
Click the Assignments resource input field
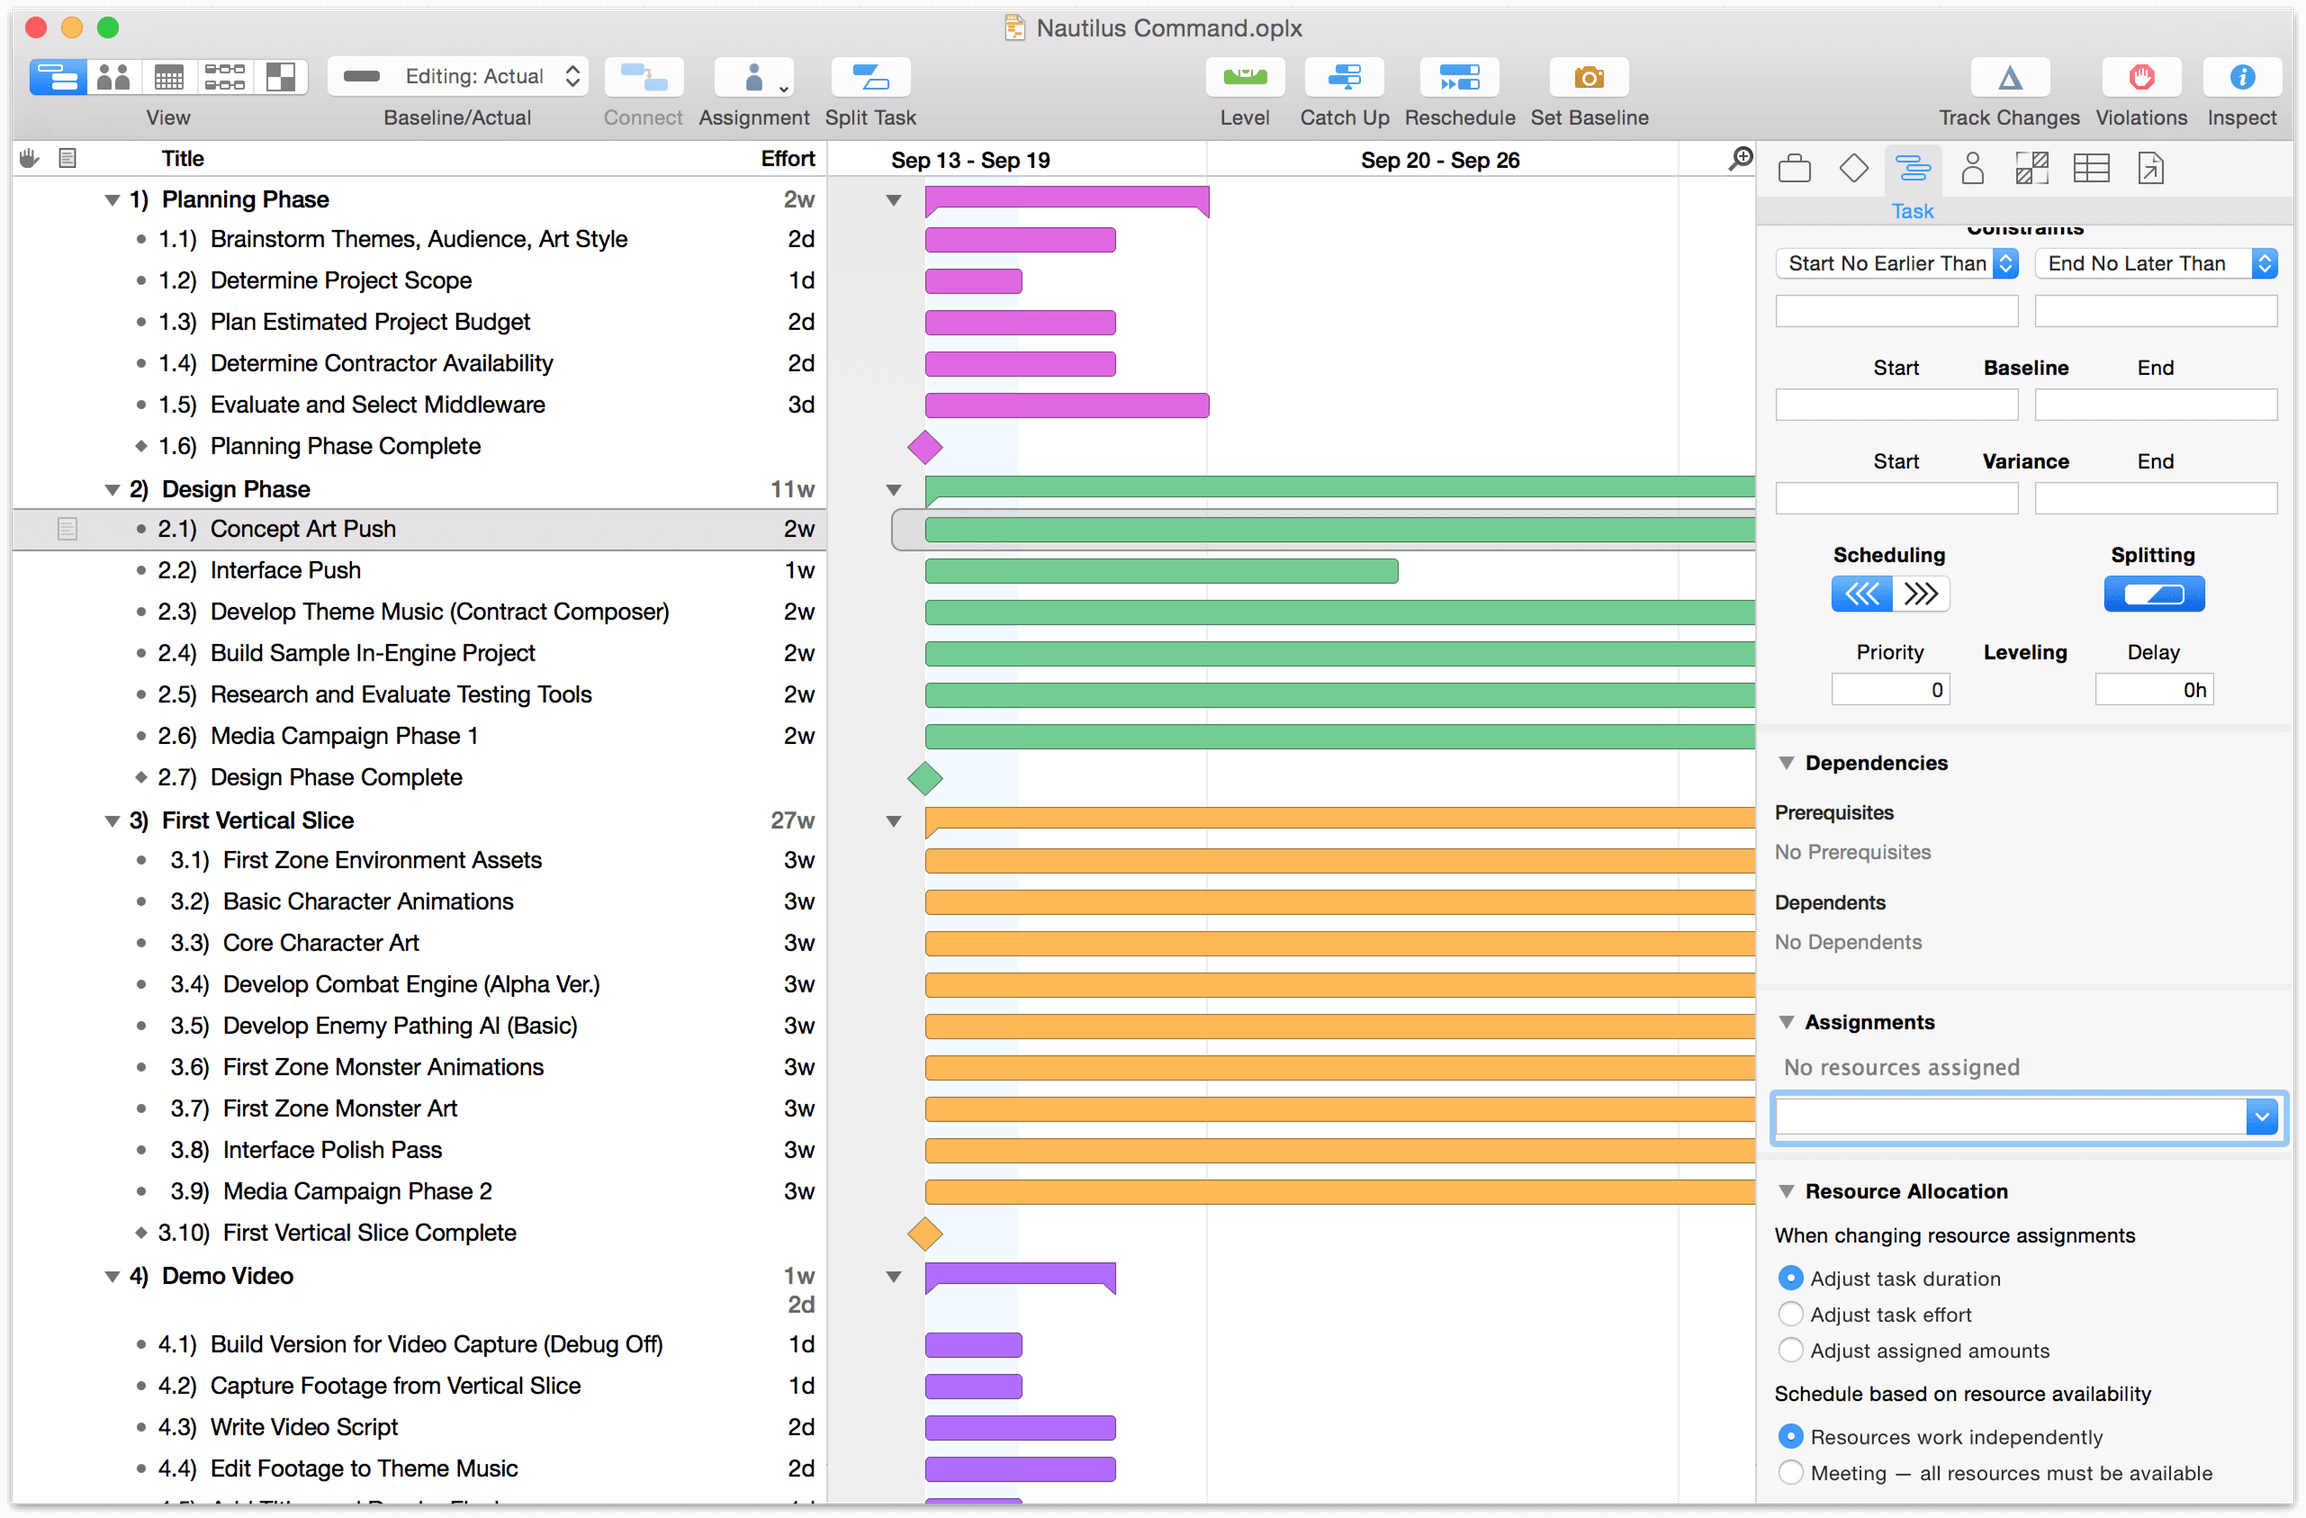[x=2015, y=1116]
